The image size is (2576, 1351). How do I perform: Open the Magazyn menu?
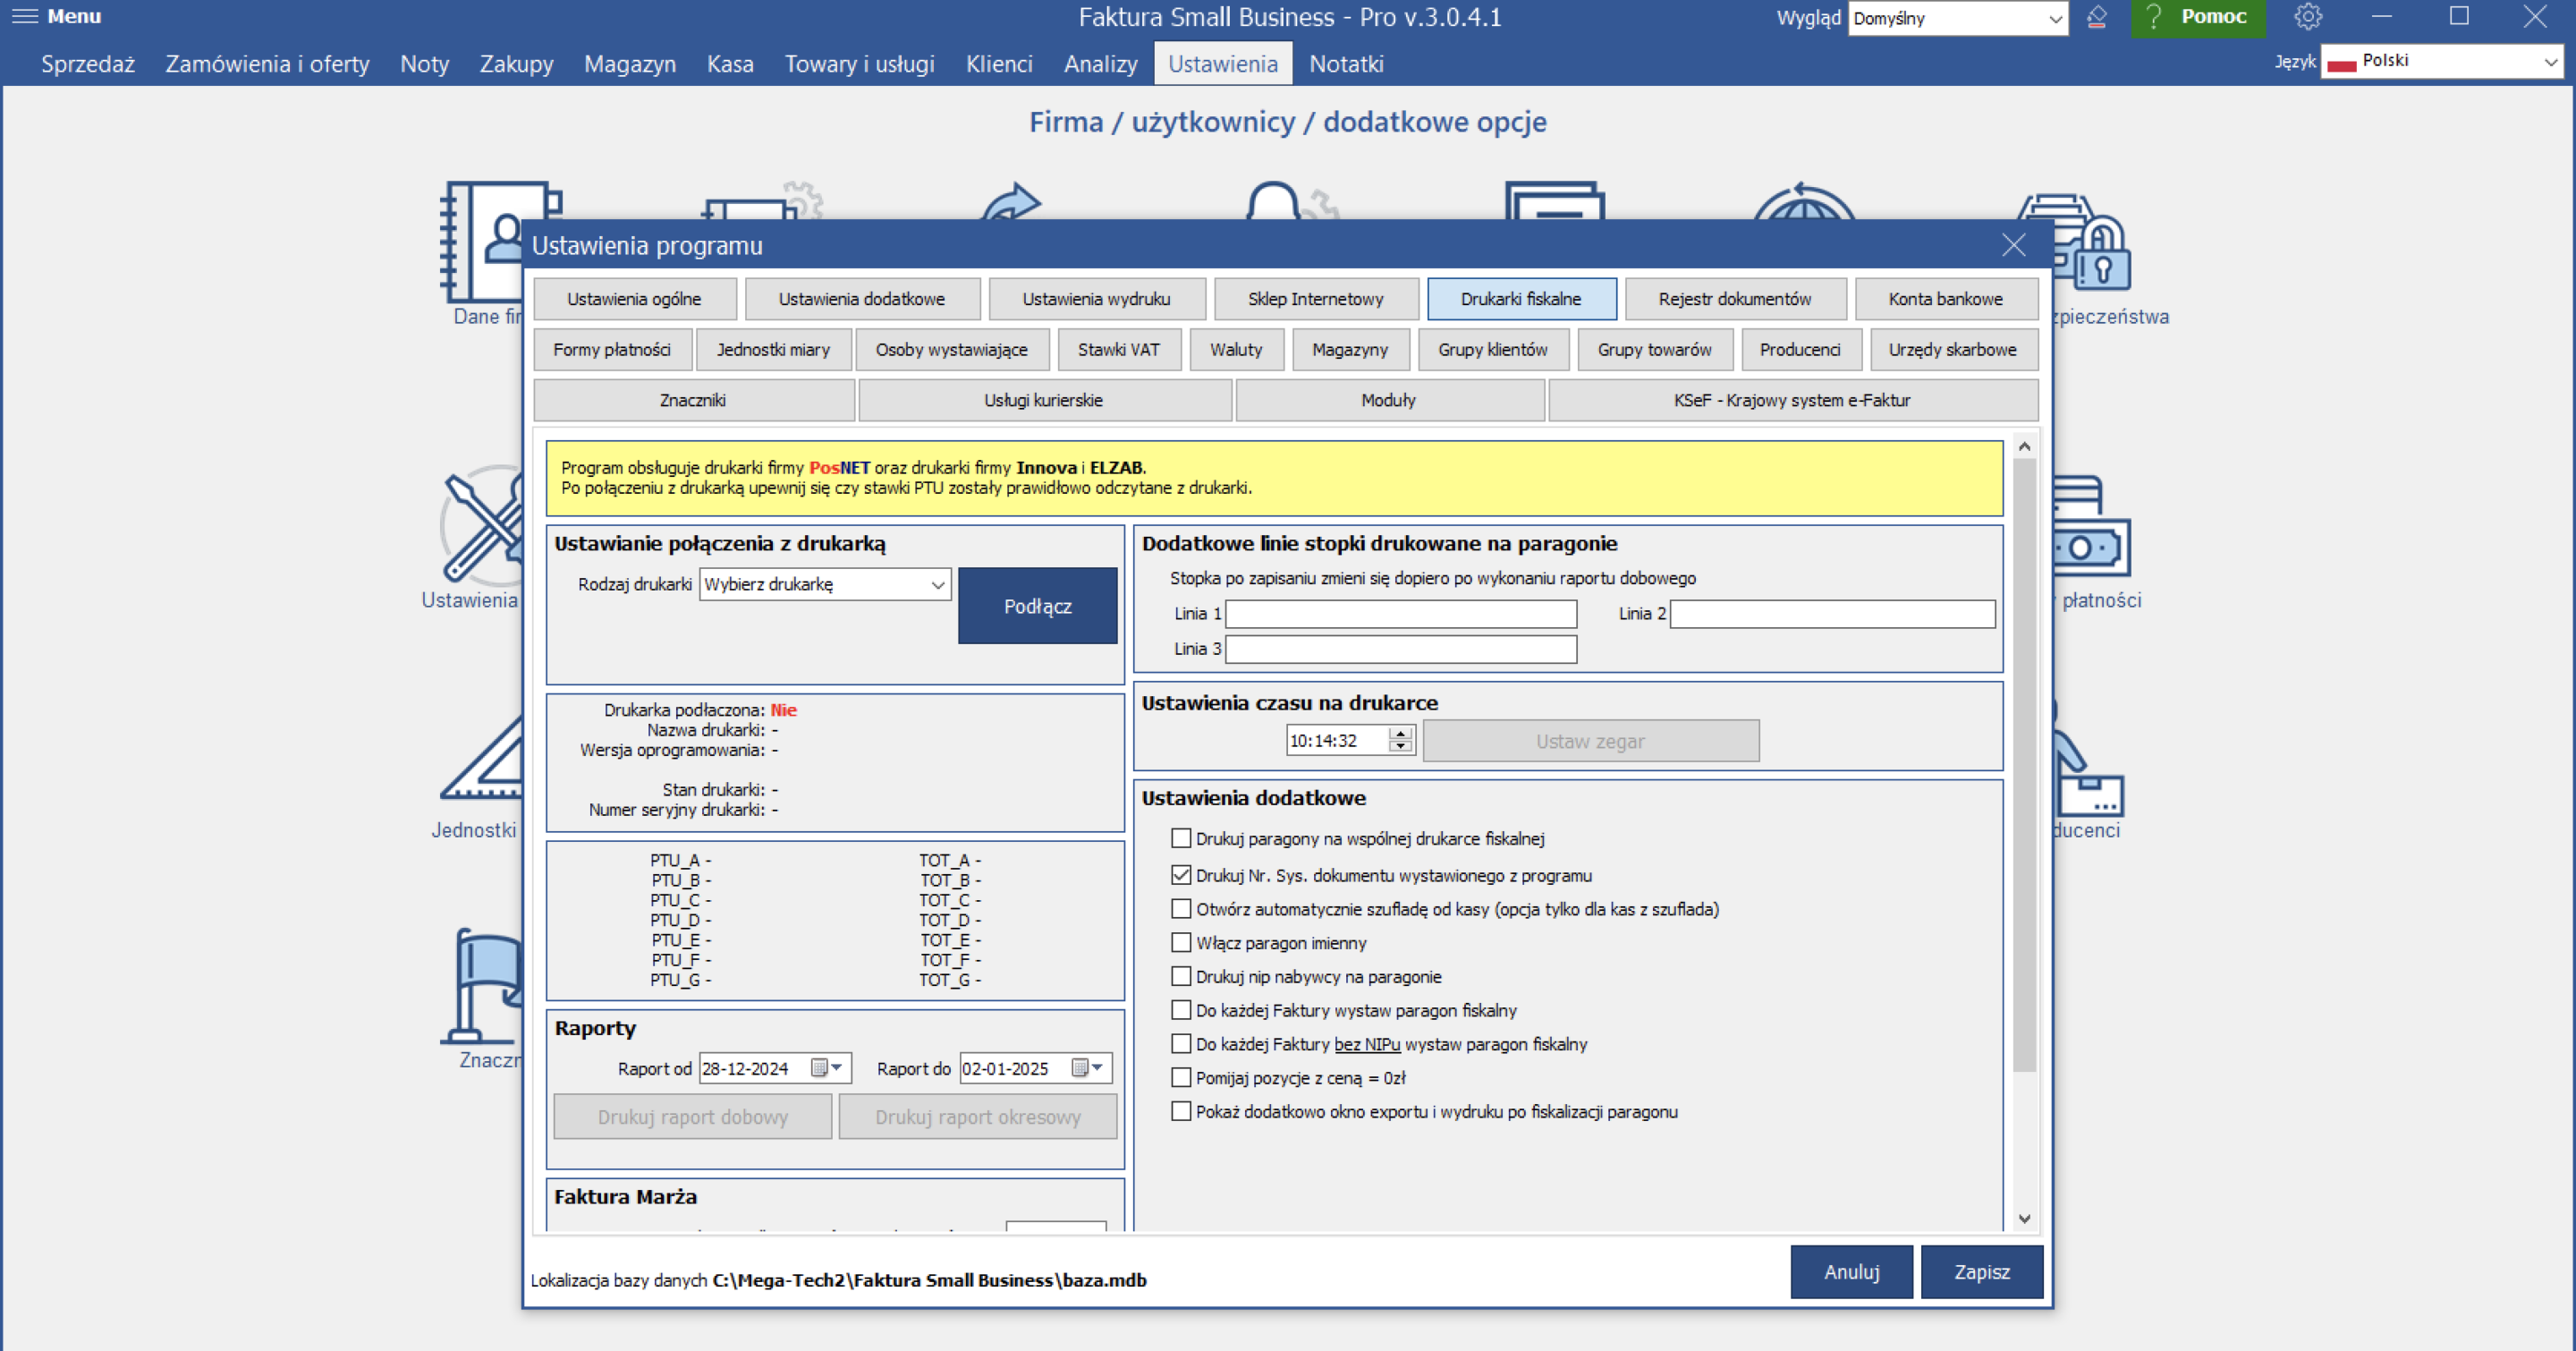pos(629,64)
